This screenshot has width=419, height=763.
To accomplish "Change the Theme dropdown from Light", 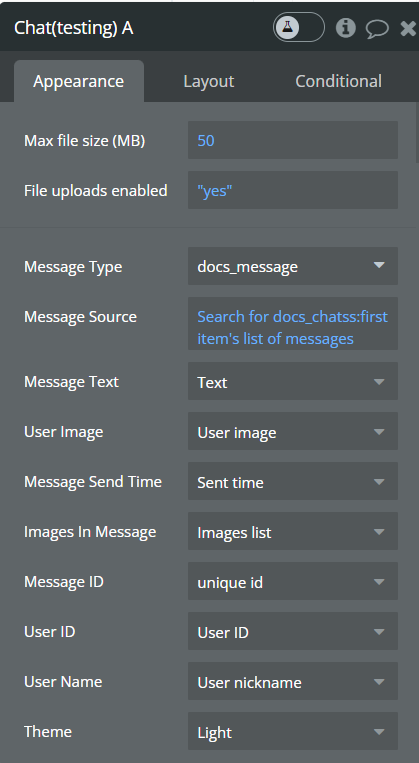I will 293,732.
